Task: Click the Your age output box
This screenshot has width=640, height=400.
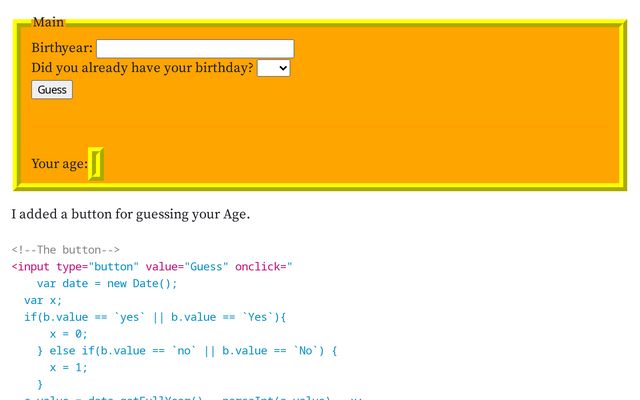Action: coord(96,164)
